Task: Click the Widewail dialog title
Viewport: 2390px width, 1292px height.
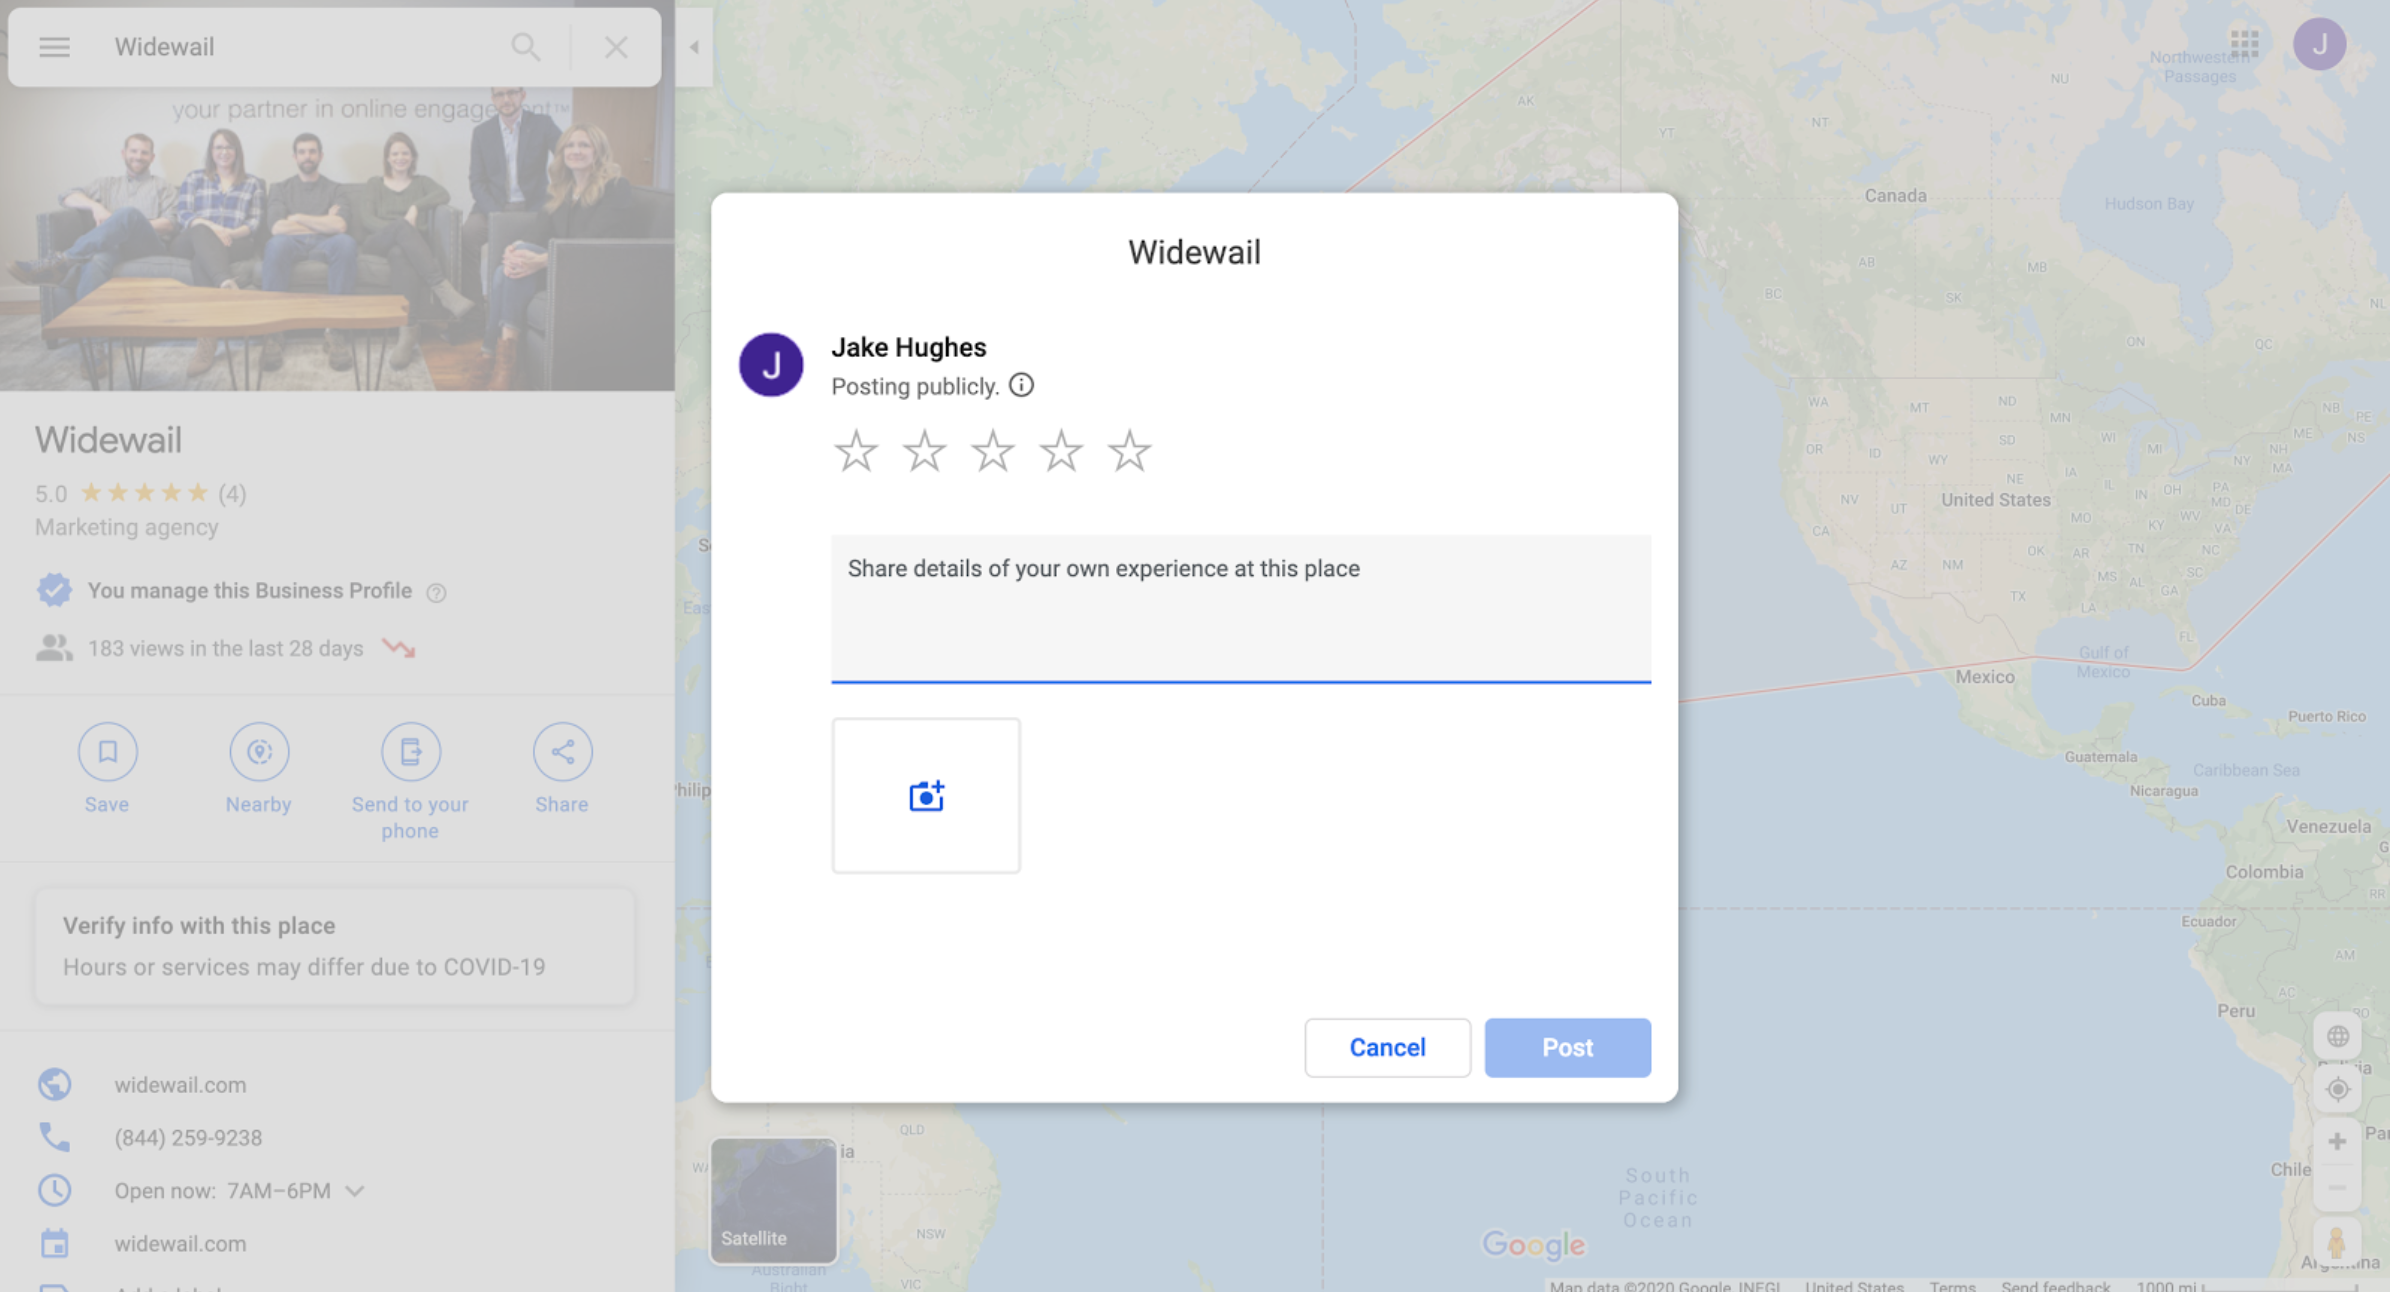Action: click(1194, 252)
